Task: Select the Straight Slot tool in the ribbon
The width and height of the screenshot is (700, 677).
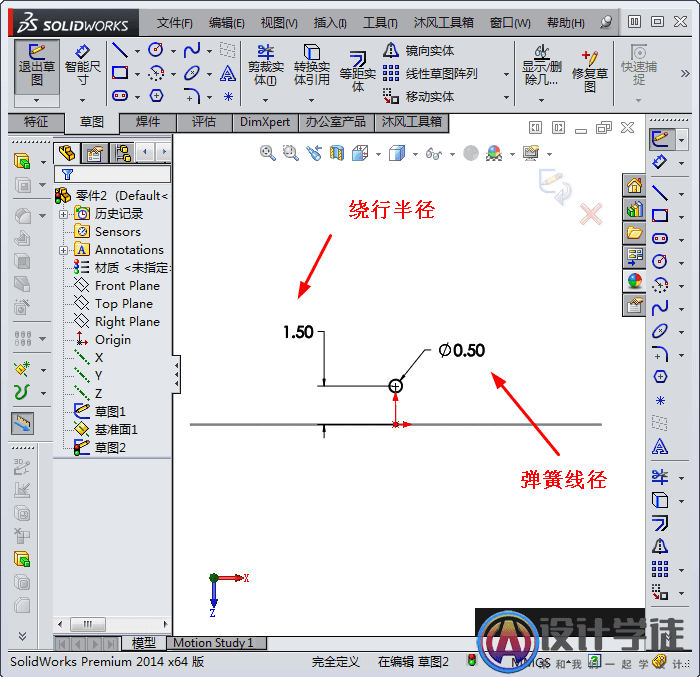Action: coord(120,96)
